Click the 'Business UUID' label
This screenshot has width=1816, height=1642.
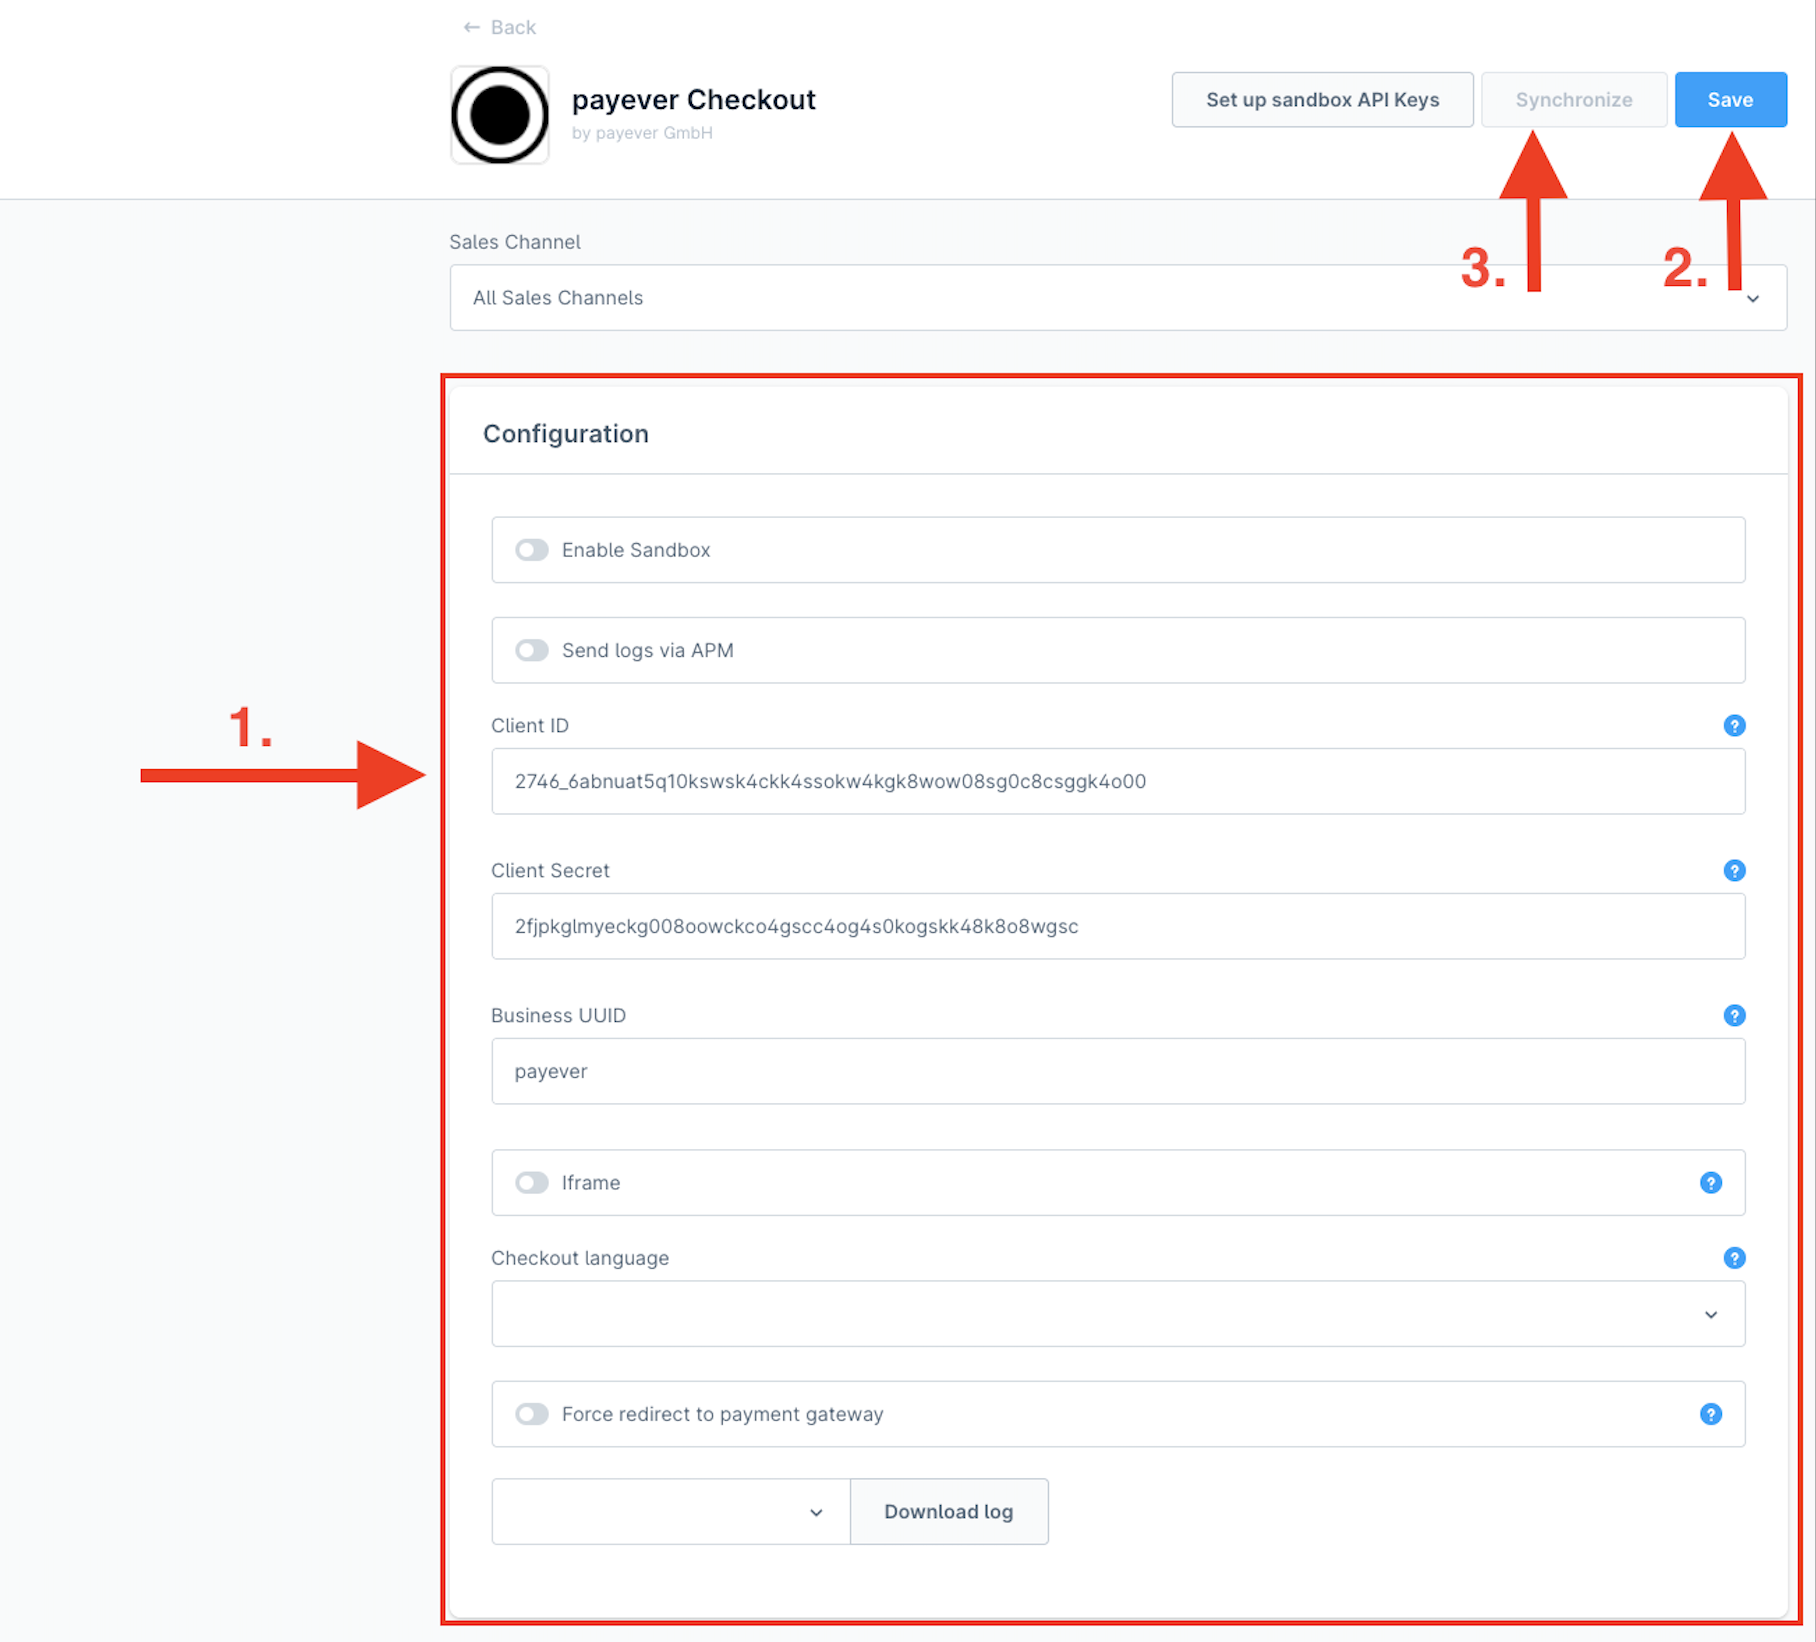point(558,1016)
